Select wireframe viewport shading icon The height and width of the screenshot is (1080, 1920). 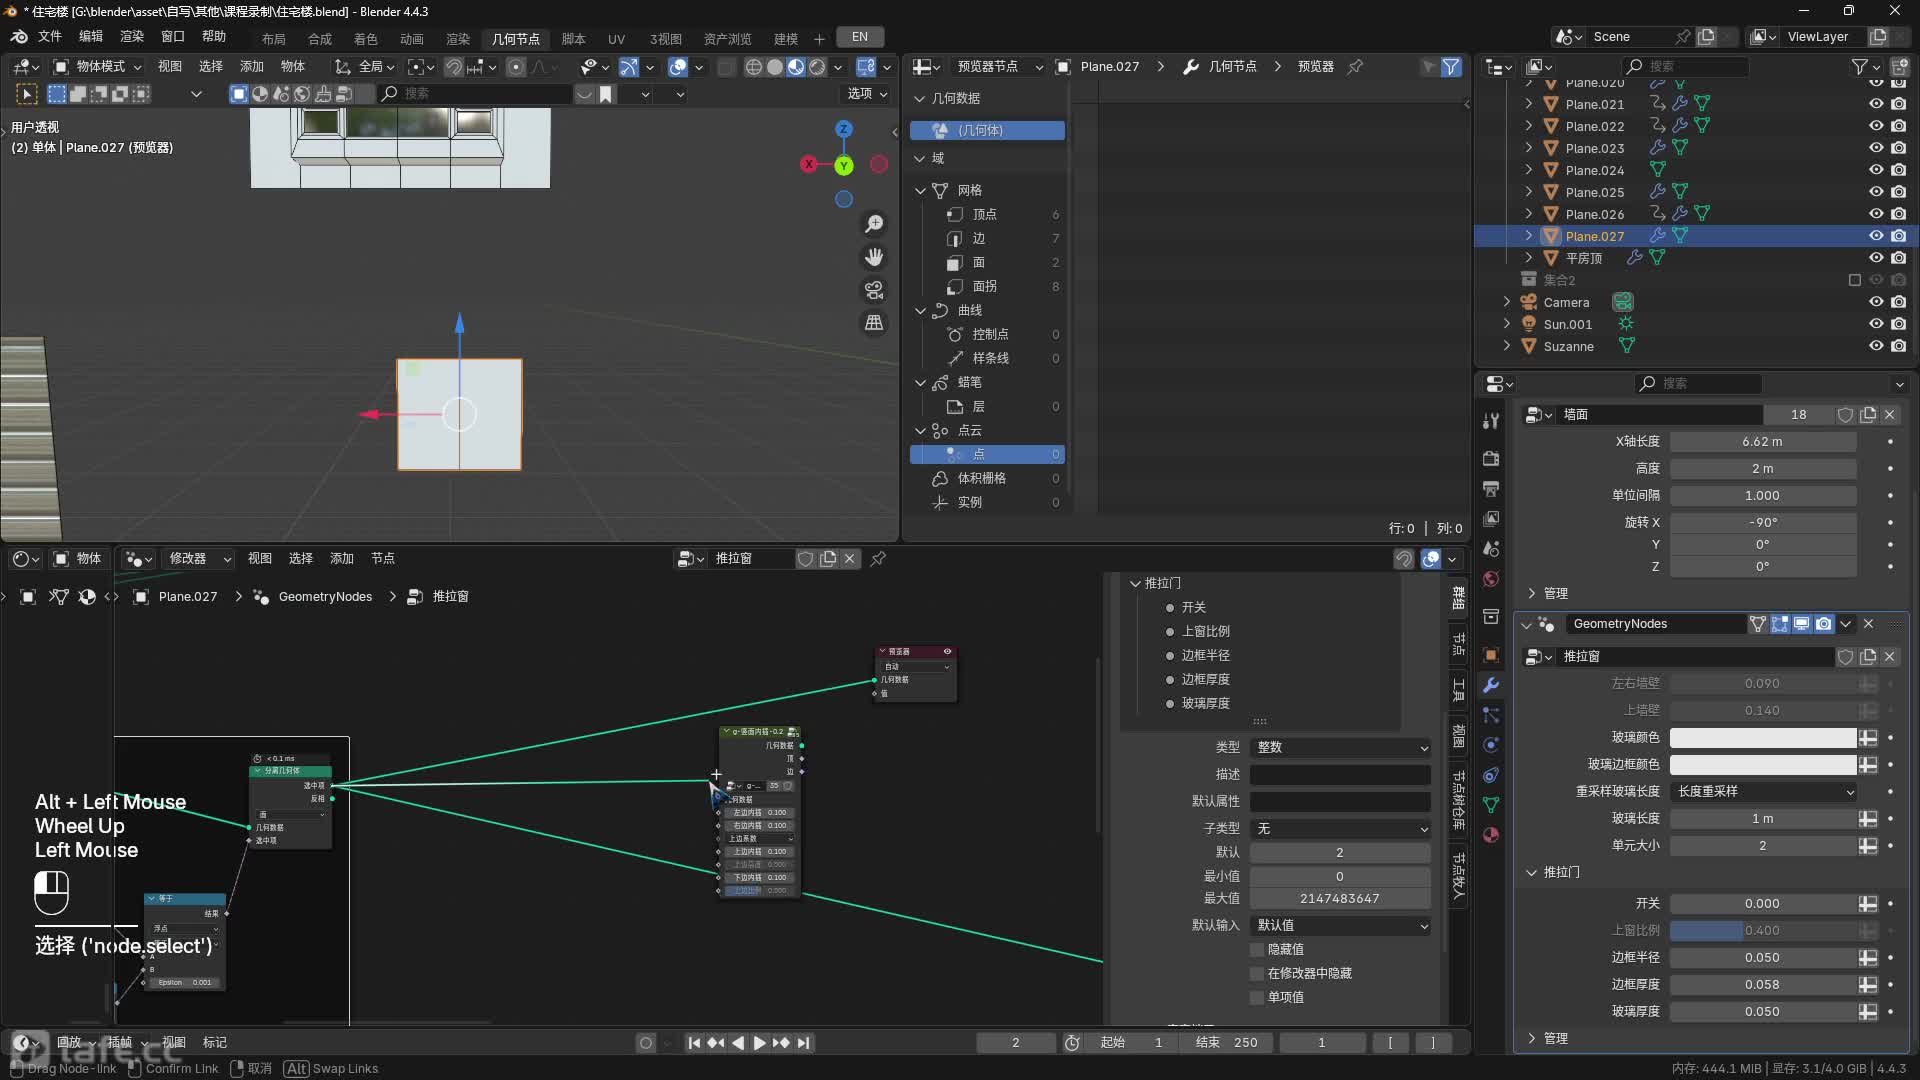(754, 67)
